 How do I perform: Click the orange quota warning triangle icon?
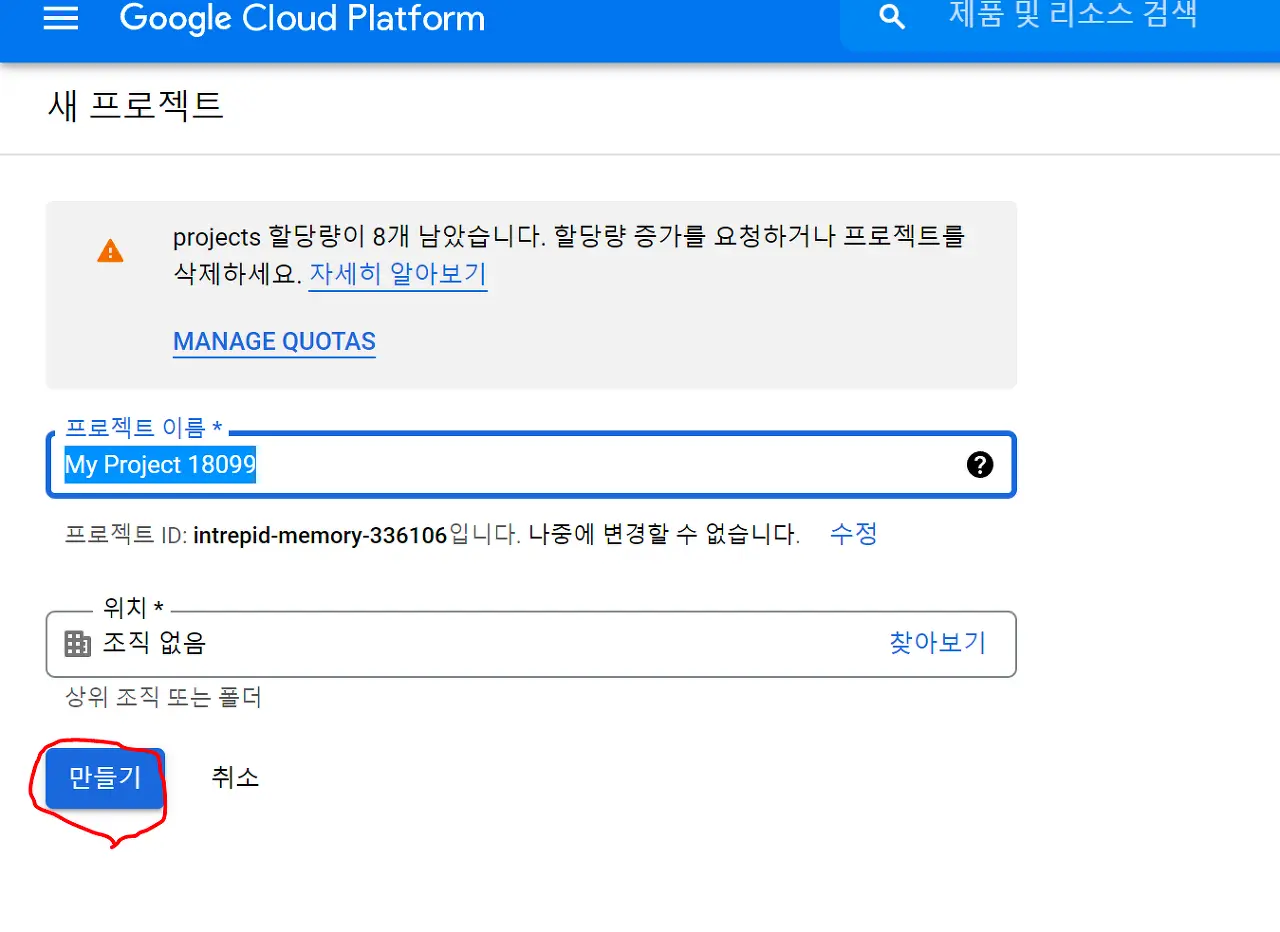(110, 251)
